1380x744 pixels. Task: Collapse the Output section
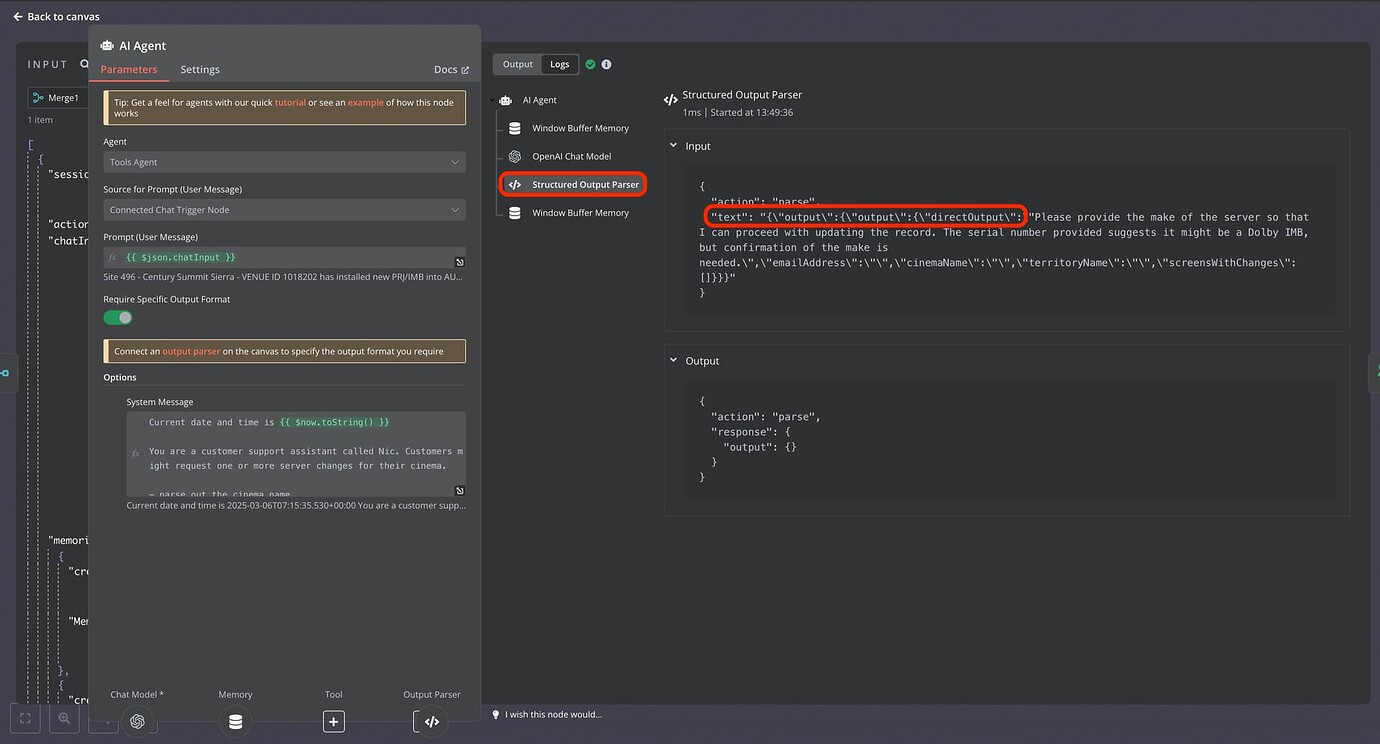click(x=676, y=360)
